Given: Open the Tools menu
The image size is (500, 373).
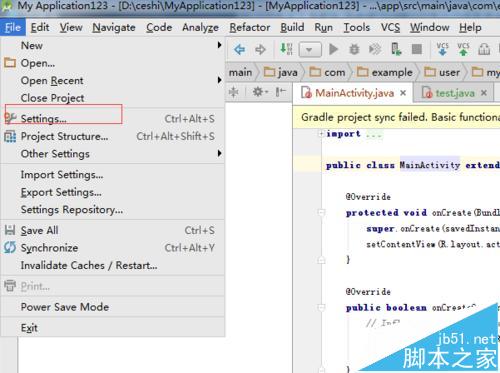Looking at the screenshot, I should (357, 27).
